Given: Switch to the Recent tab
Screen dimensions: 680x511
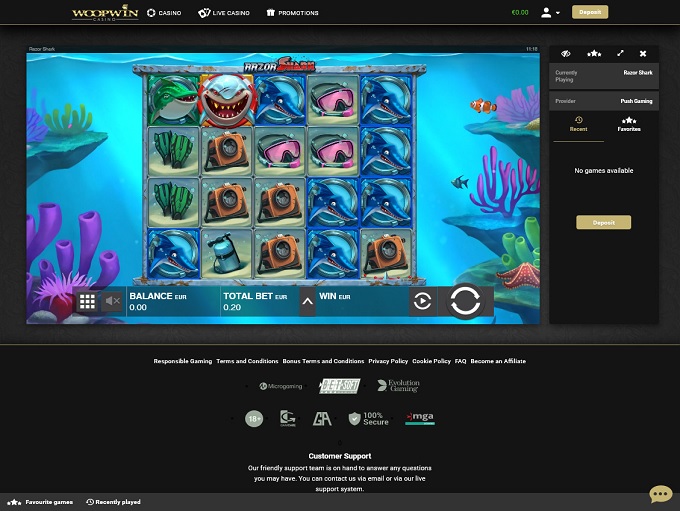Looking at the screenshot, I should coord(578,124).
